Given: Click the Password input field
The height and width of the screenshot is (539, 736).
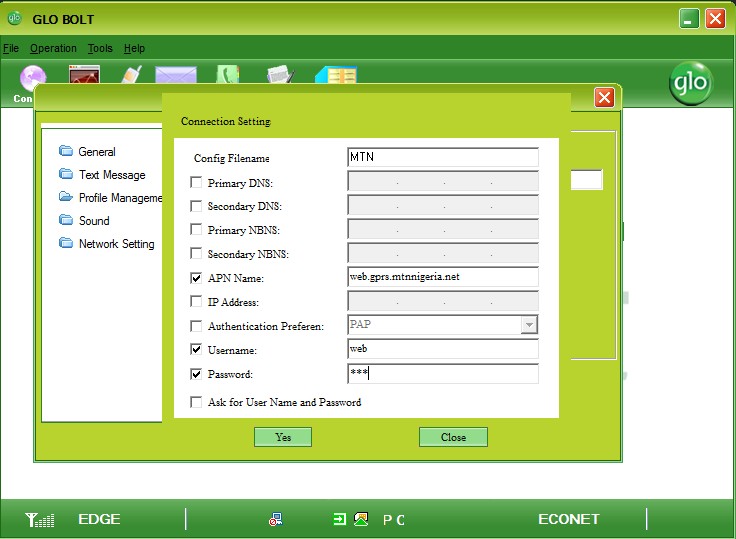Looking at the screenshot, I should 443,374.
